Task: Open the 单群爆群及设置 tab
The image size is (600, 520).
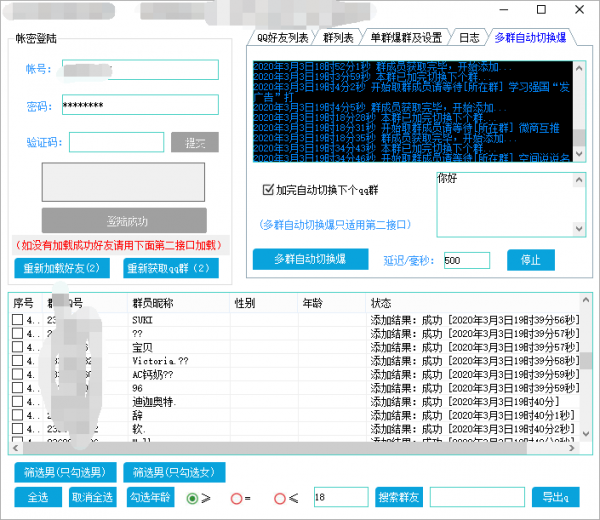Action: click(x=406, y=37)
